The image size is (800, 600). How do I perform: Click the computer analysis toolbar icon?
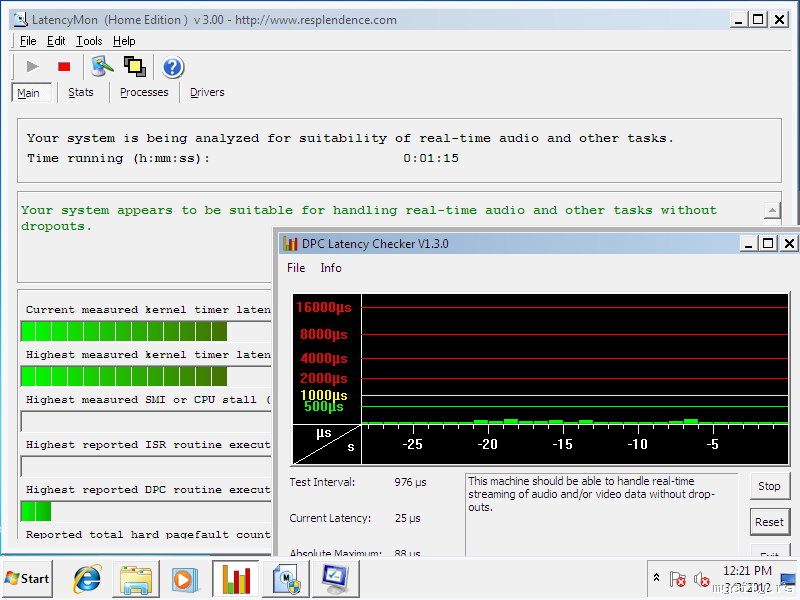coord(102,66)
